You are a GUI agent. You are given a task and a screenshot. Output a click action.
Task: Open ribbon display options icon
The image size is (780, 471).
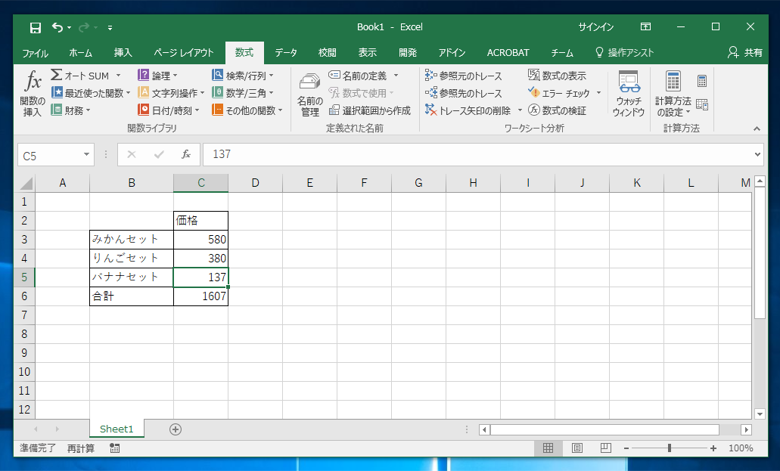tap(645, 27)
